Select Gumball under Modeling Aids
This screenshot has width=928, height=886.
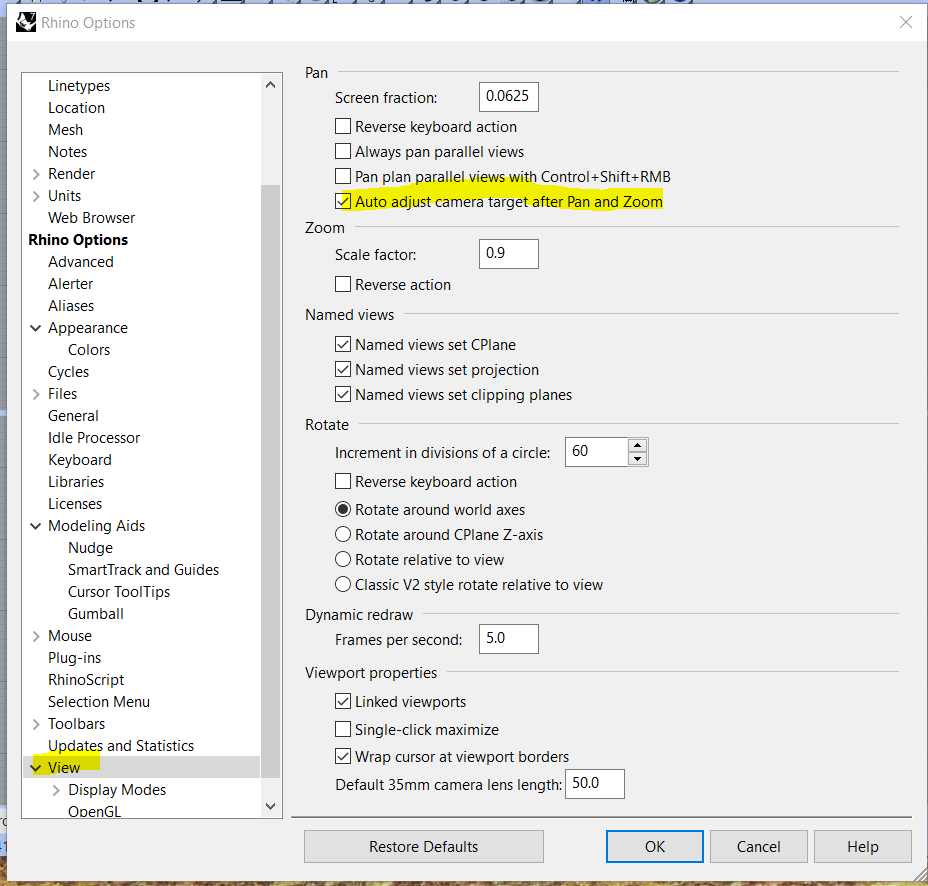(95, 614)
